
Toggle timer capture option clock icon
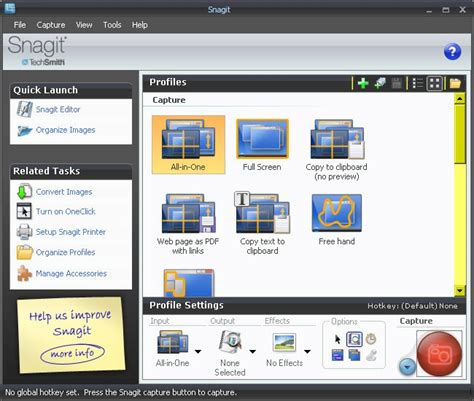371,339
